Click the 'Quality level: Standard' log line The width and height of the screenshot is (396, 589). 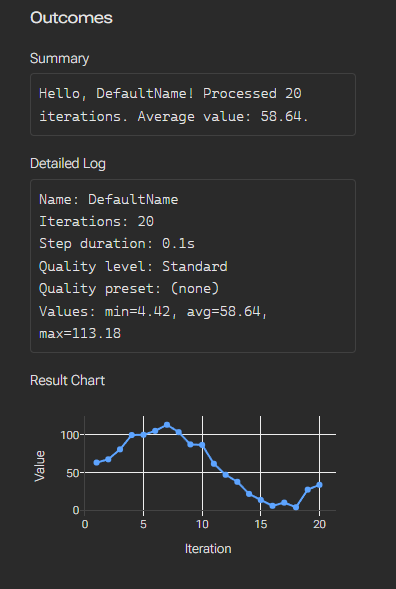pyautogui.click(x=133, y=266)
